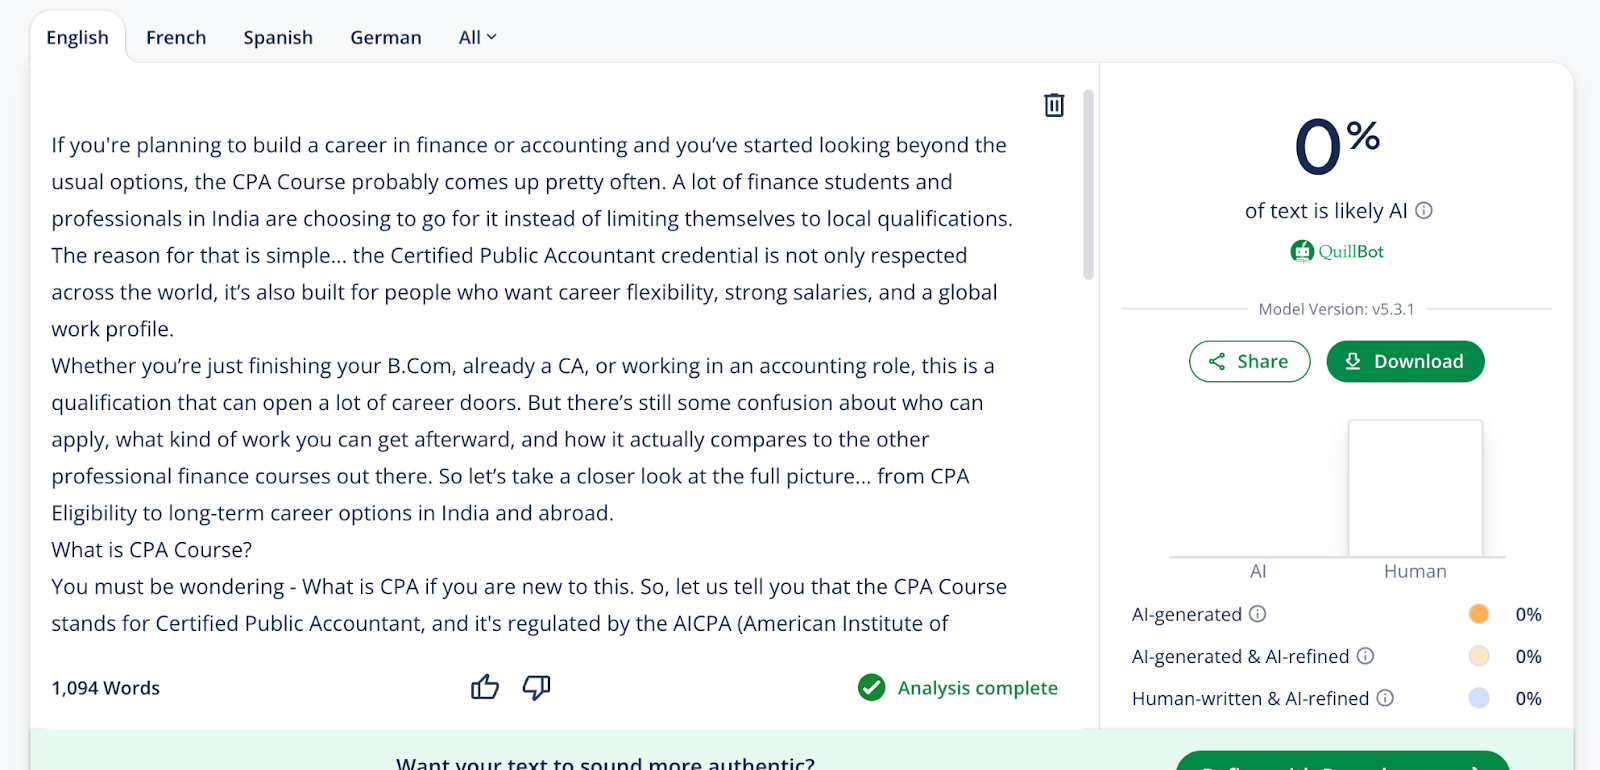Switch to the German tab
This screenshot has width=1600, height=770.
point(386,37)
